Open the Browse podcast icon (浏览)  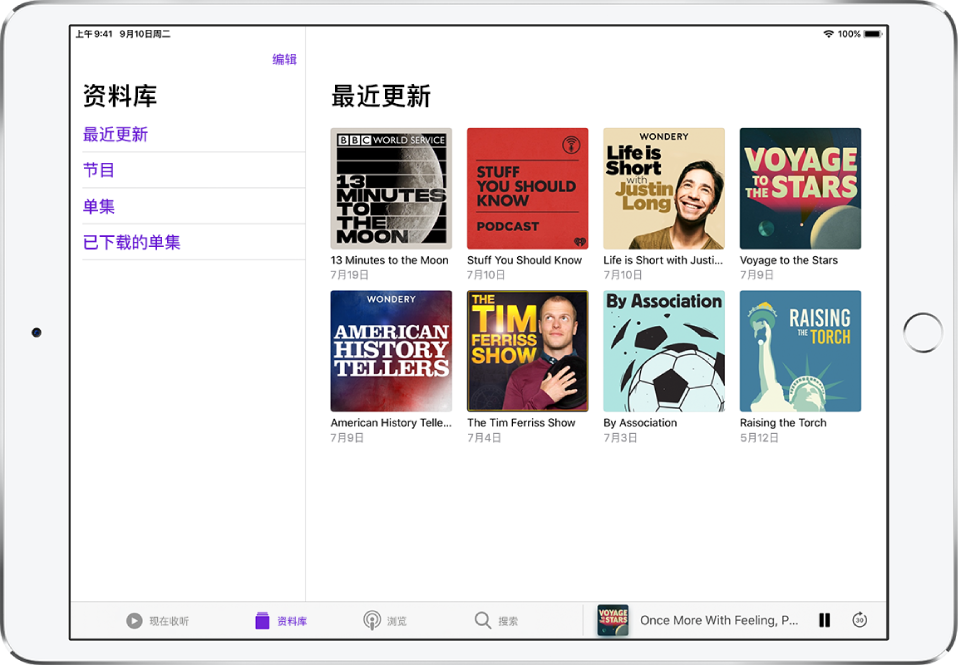click(x=372, y=621)
